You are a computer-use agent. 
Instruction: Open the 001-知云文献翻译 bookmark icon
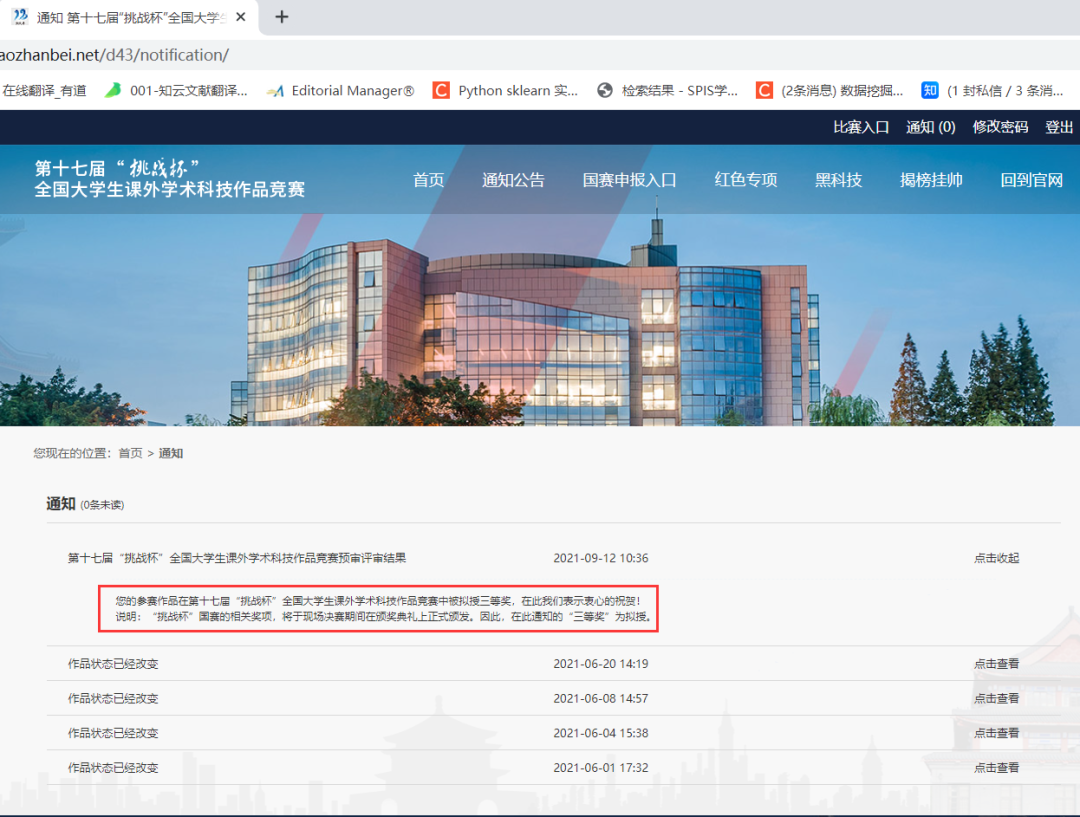click(113, 90)
